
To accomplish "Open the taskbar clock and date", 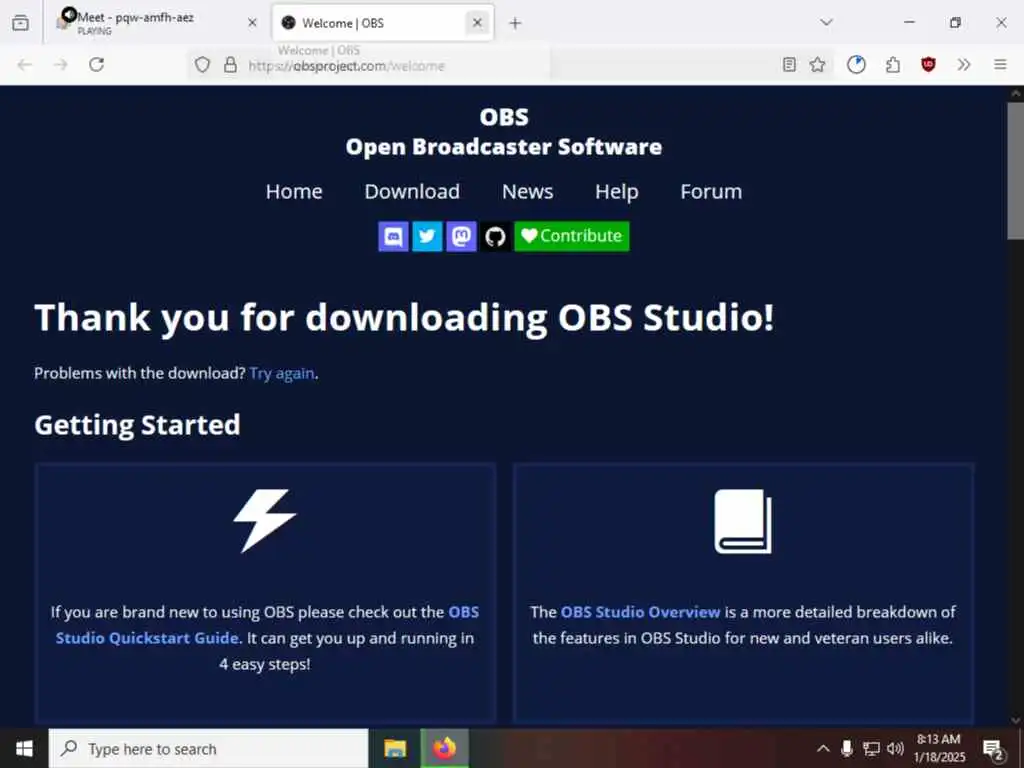I will (x=939, y=749).
